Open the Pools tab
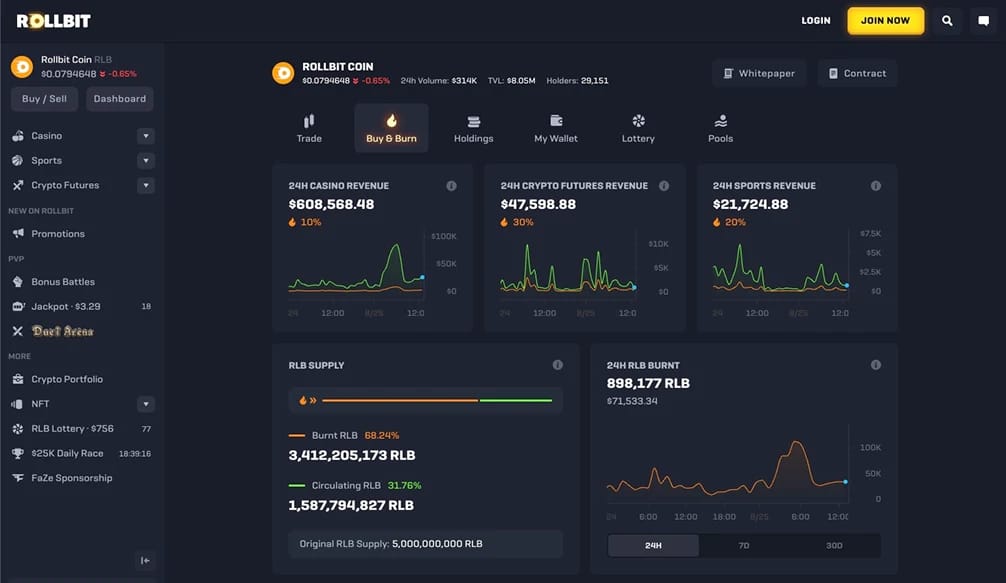Image resolution: width=1006 pixels, height=583 pixels. [x=720, y=128]
